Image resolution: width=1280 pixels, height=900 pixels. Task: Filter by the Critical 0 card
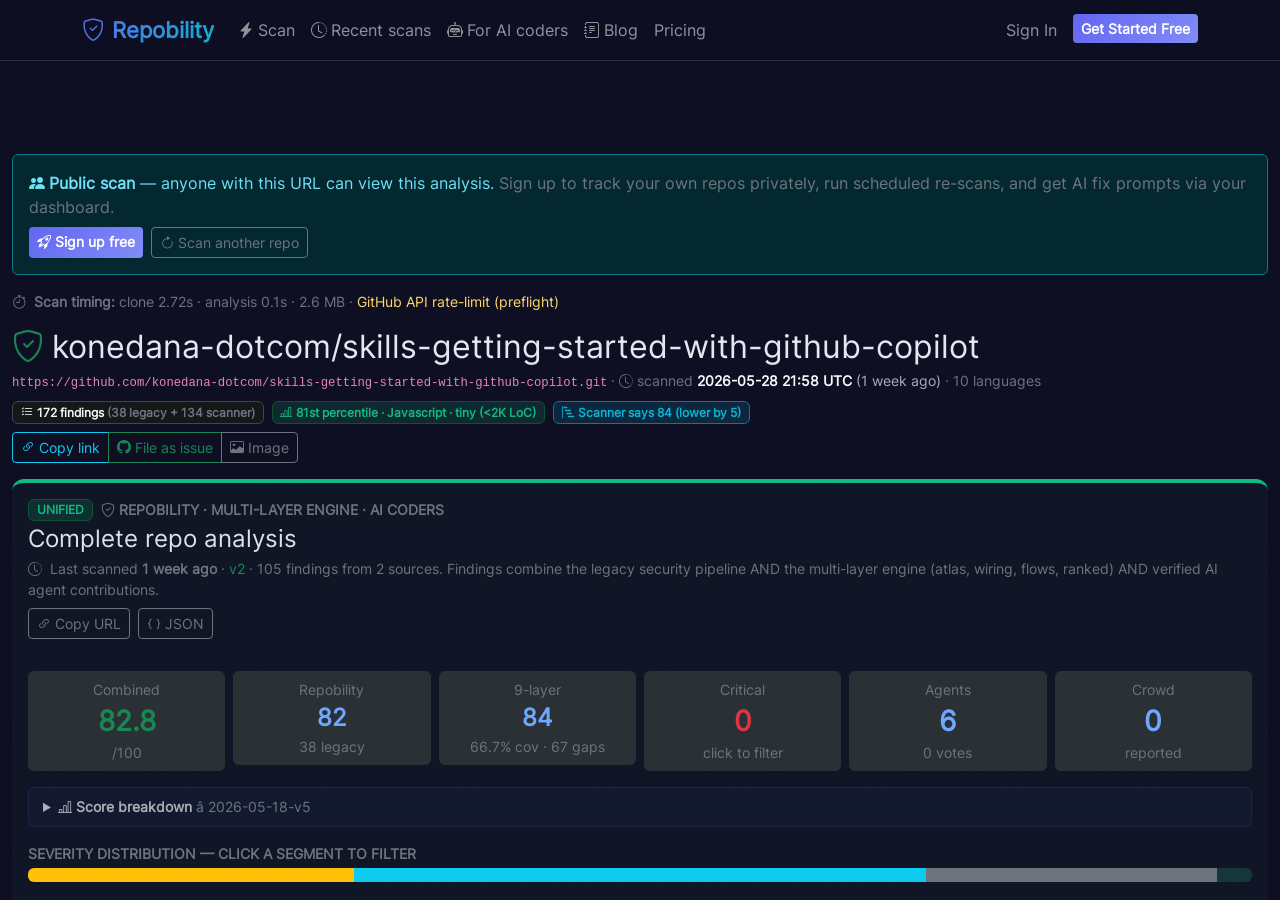coord(742,721)
